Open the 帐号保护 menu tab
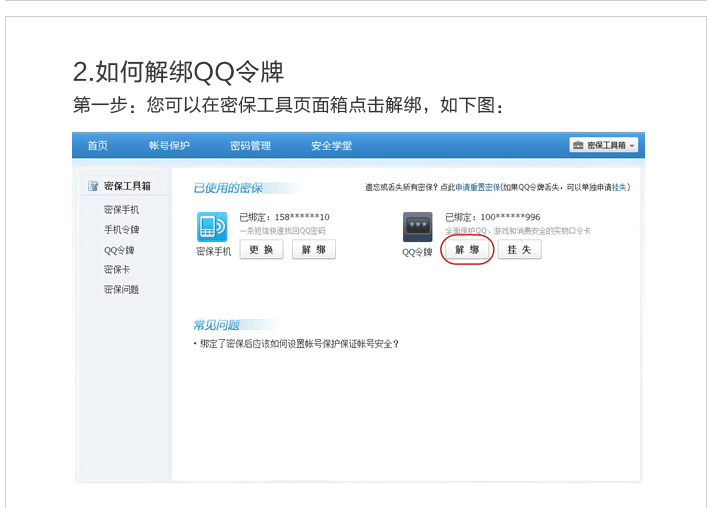 point(169,145)
